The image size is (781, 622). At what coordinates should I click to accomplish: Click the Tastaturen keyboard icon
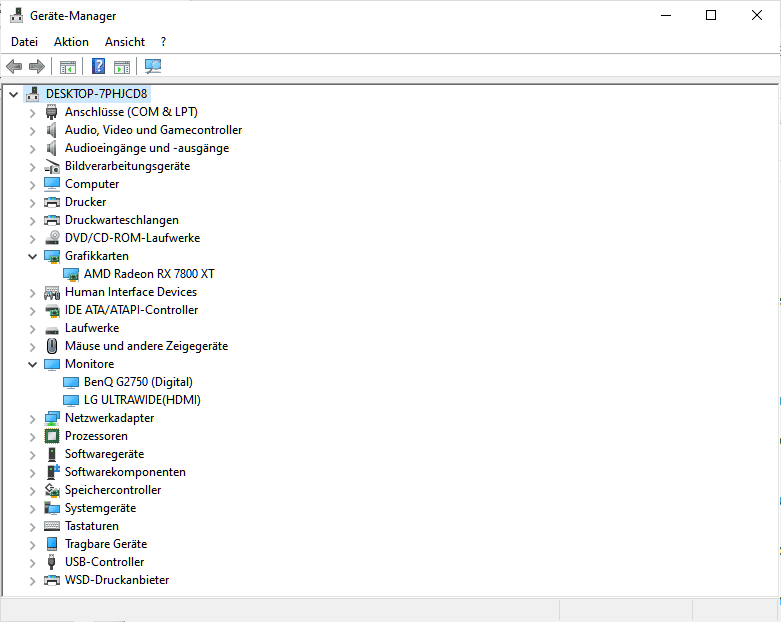point(52,526)
